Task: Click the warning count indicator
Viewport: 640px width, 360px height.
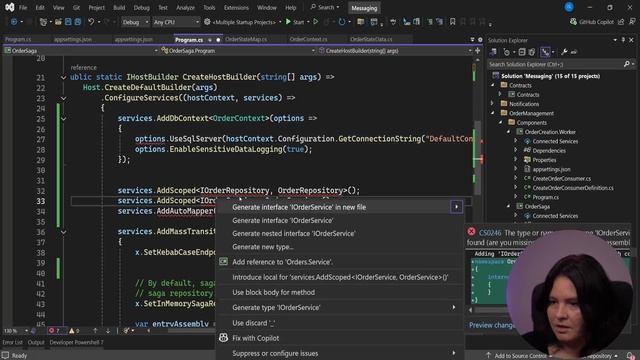Action: (x=74, y=331)
